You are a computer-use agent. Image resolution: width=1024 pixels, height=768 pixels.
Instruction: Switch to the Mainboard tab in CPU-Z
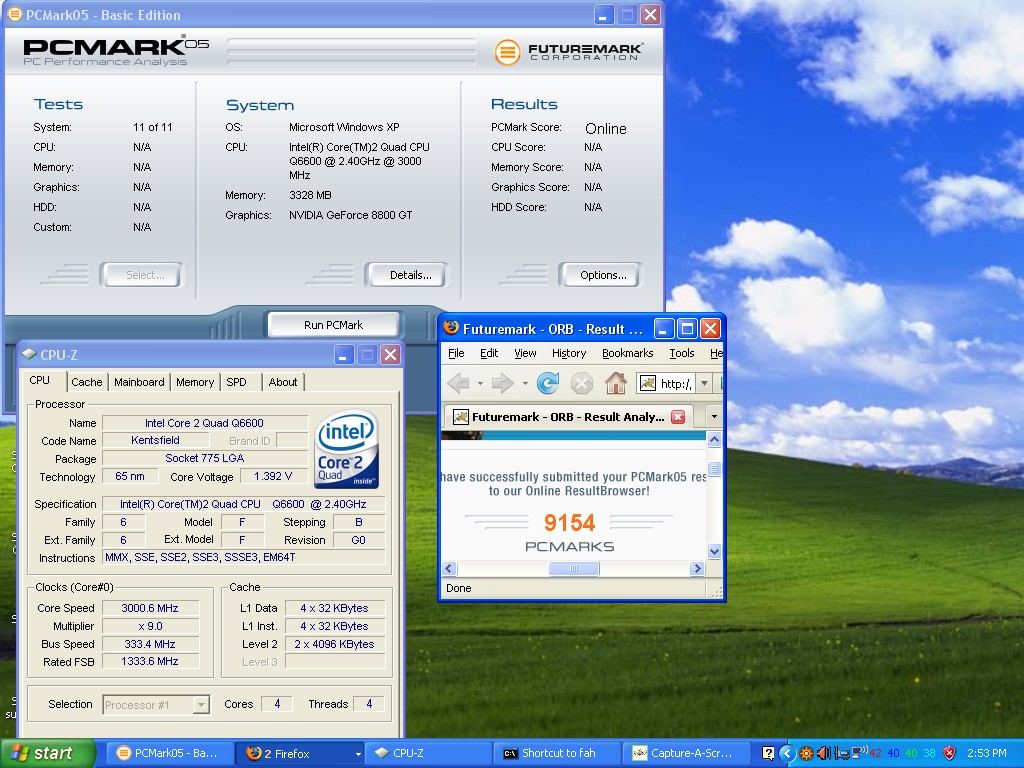point(139,382)
